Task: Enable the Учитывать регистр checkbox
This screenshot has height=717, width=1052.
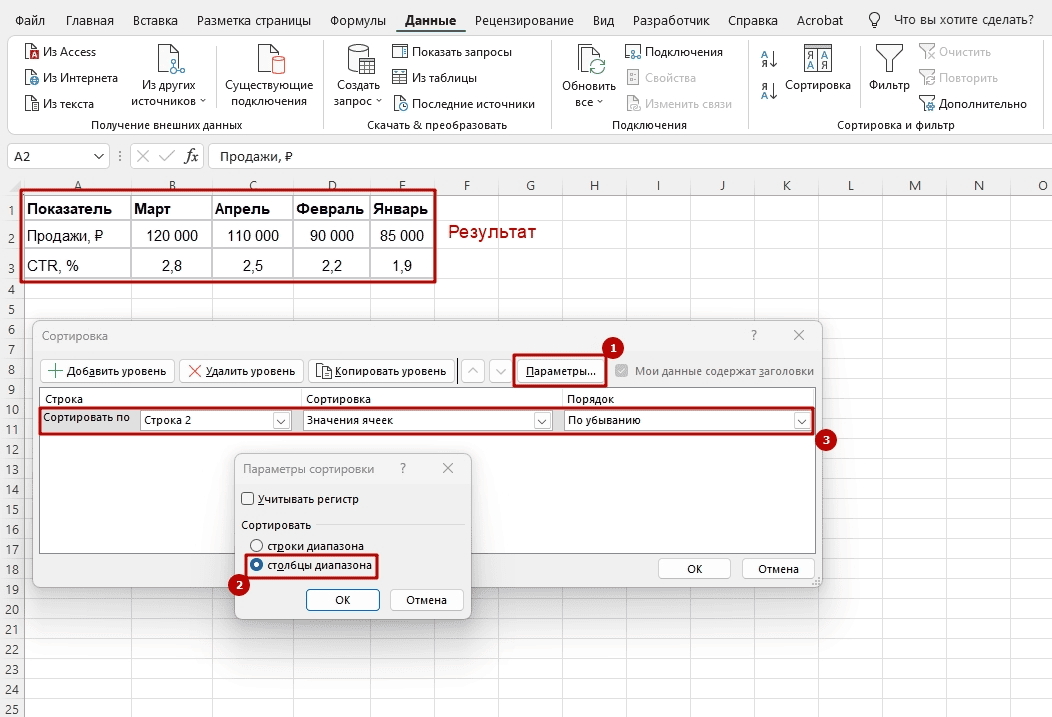Action: point(248,499)
